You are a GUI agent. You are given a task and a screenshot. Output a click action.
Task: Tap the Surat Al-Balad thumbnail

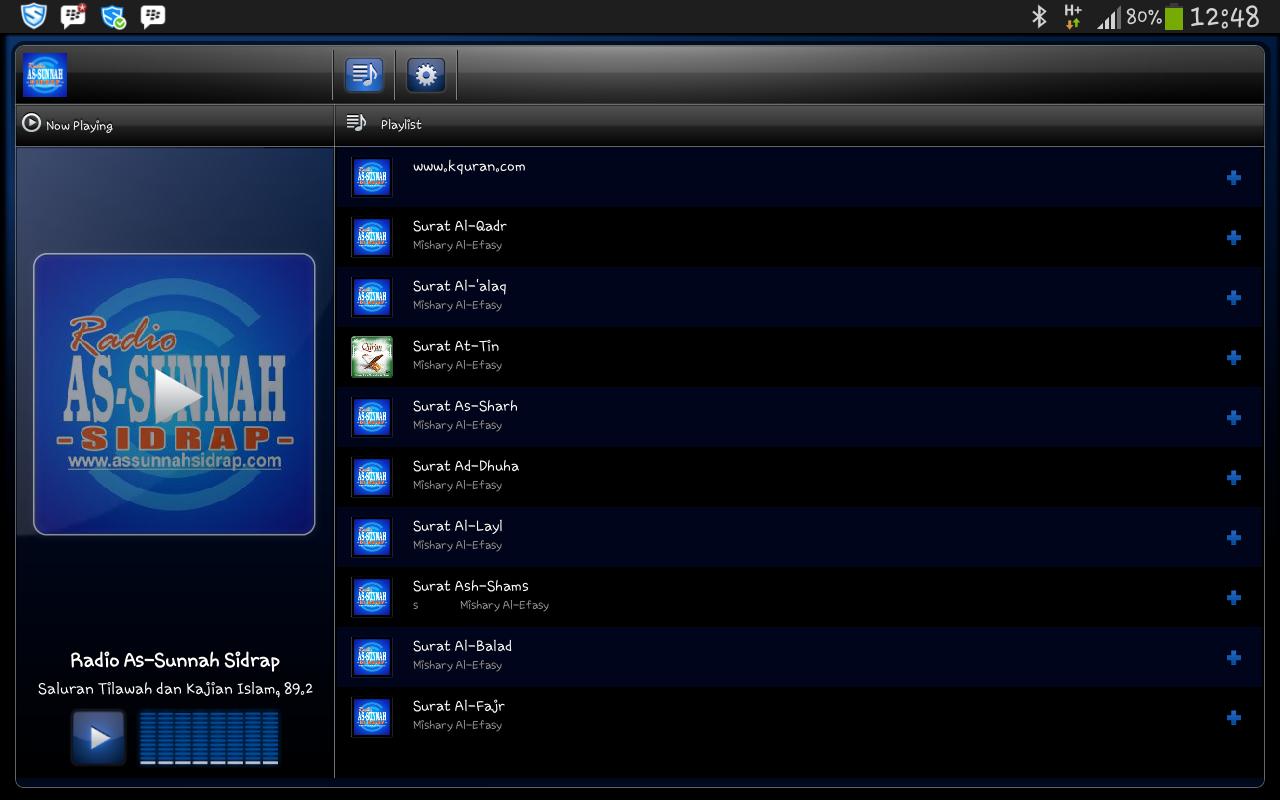(372, 657)
